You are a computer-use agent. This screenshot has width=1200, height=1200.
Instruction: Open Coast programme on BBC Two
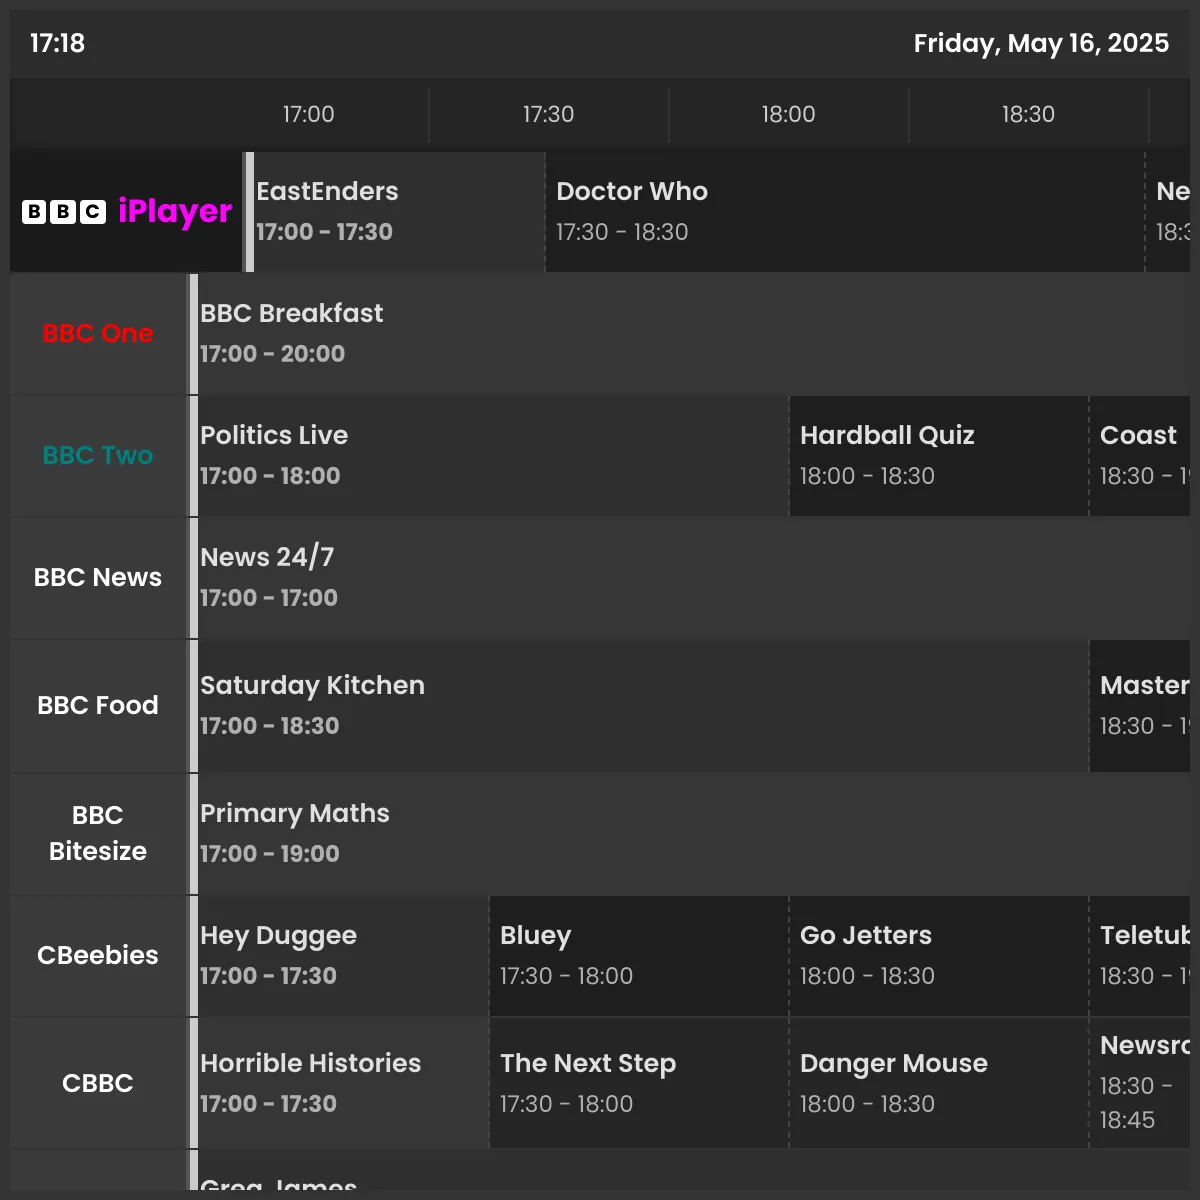tap(1140, 456)
